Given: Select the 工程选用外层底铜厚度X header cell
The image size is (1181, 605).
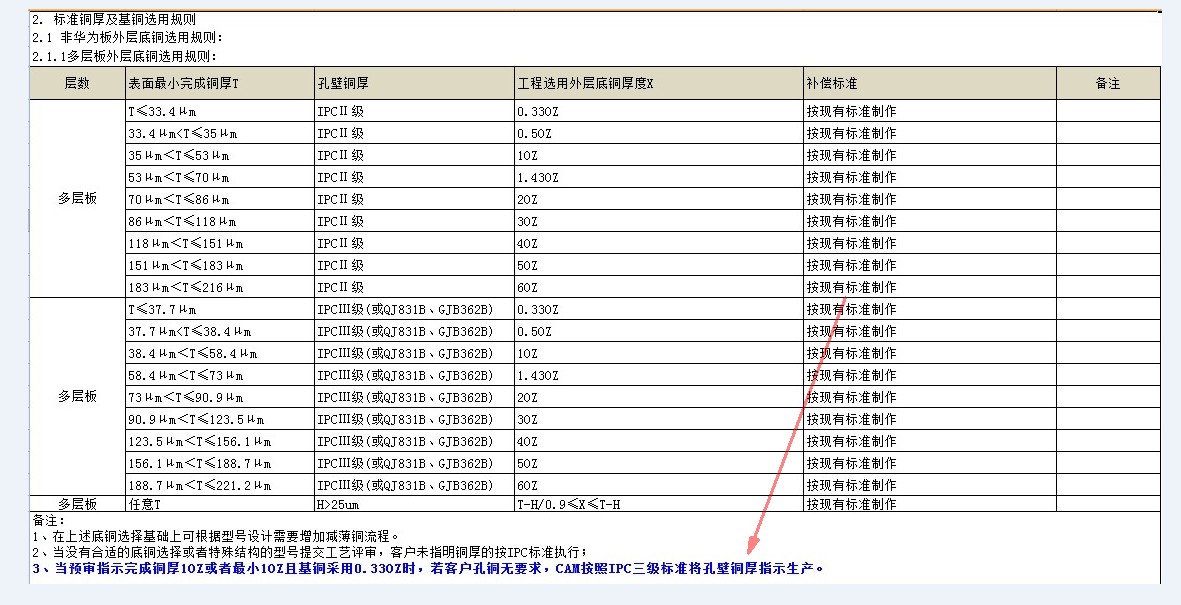Looking at the screenshot, I should click(x=659, y=84).
